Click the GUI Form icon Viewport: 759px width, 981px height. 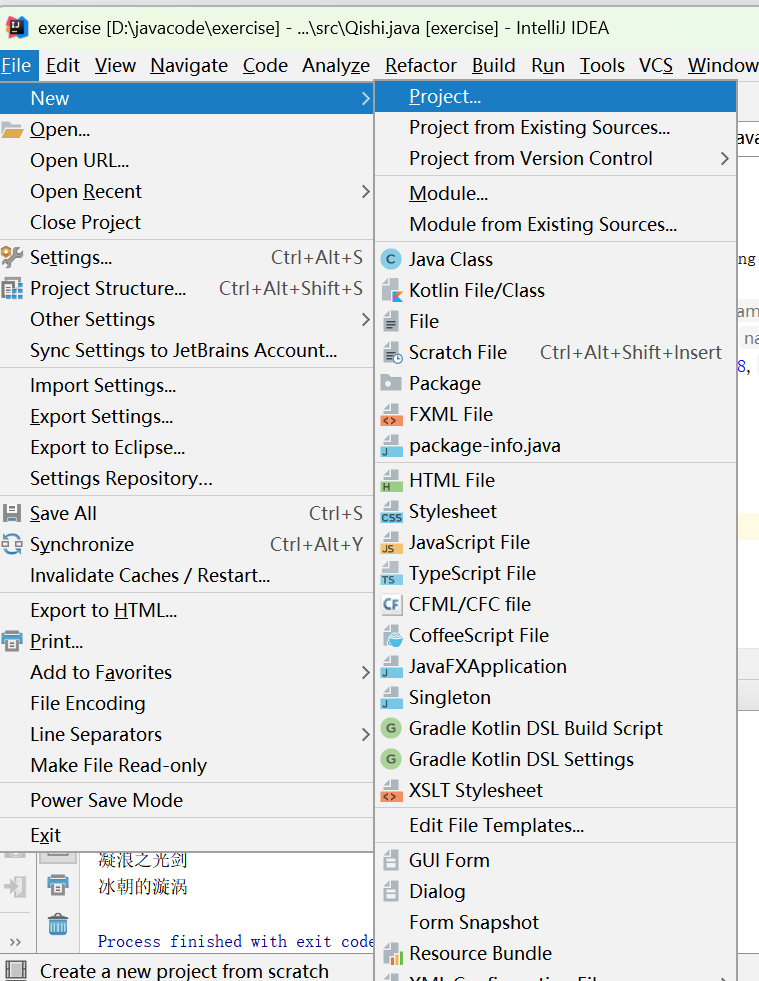pyautogui.click(x=391, y=860)
